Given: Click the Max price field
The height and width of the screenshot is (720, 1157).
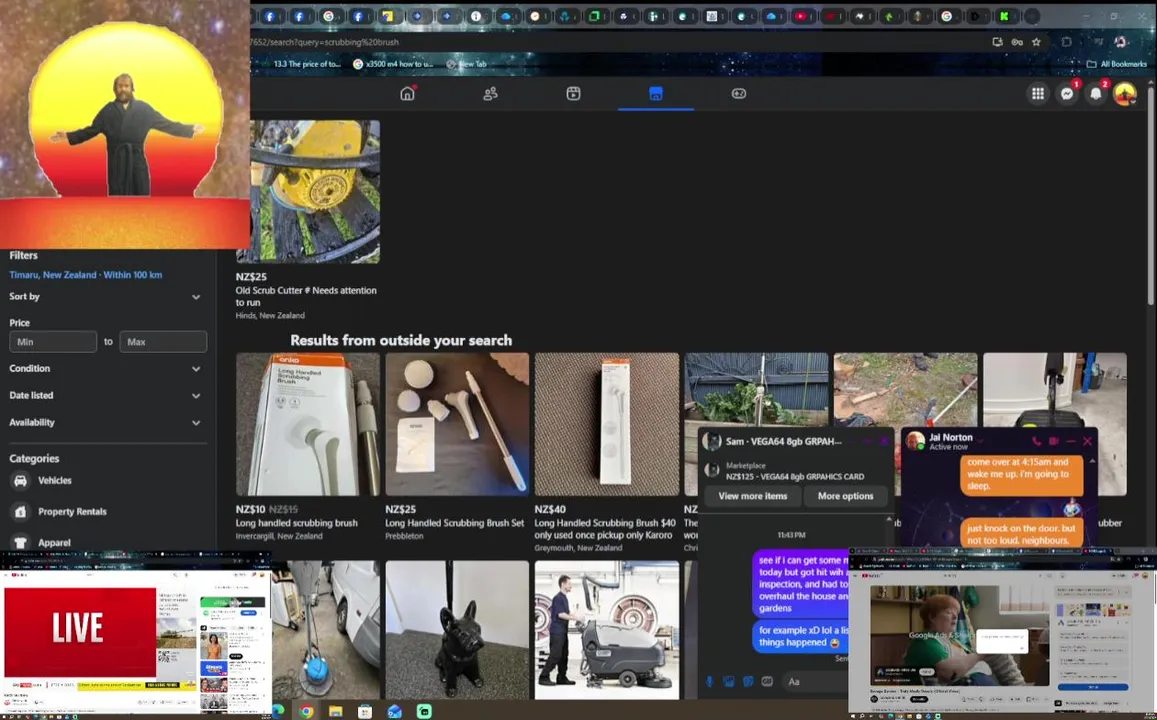Looking at the screenshot, I should coord(163,342).
